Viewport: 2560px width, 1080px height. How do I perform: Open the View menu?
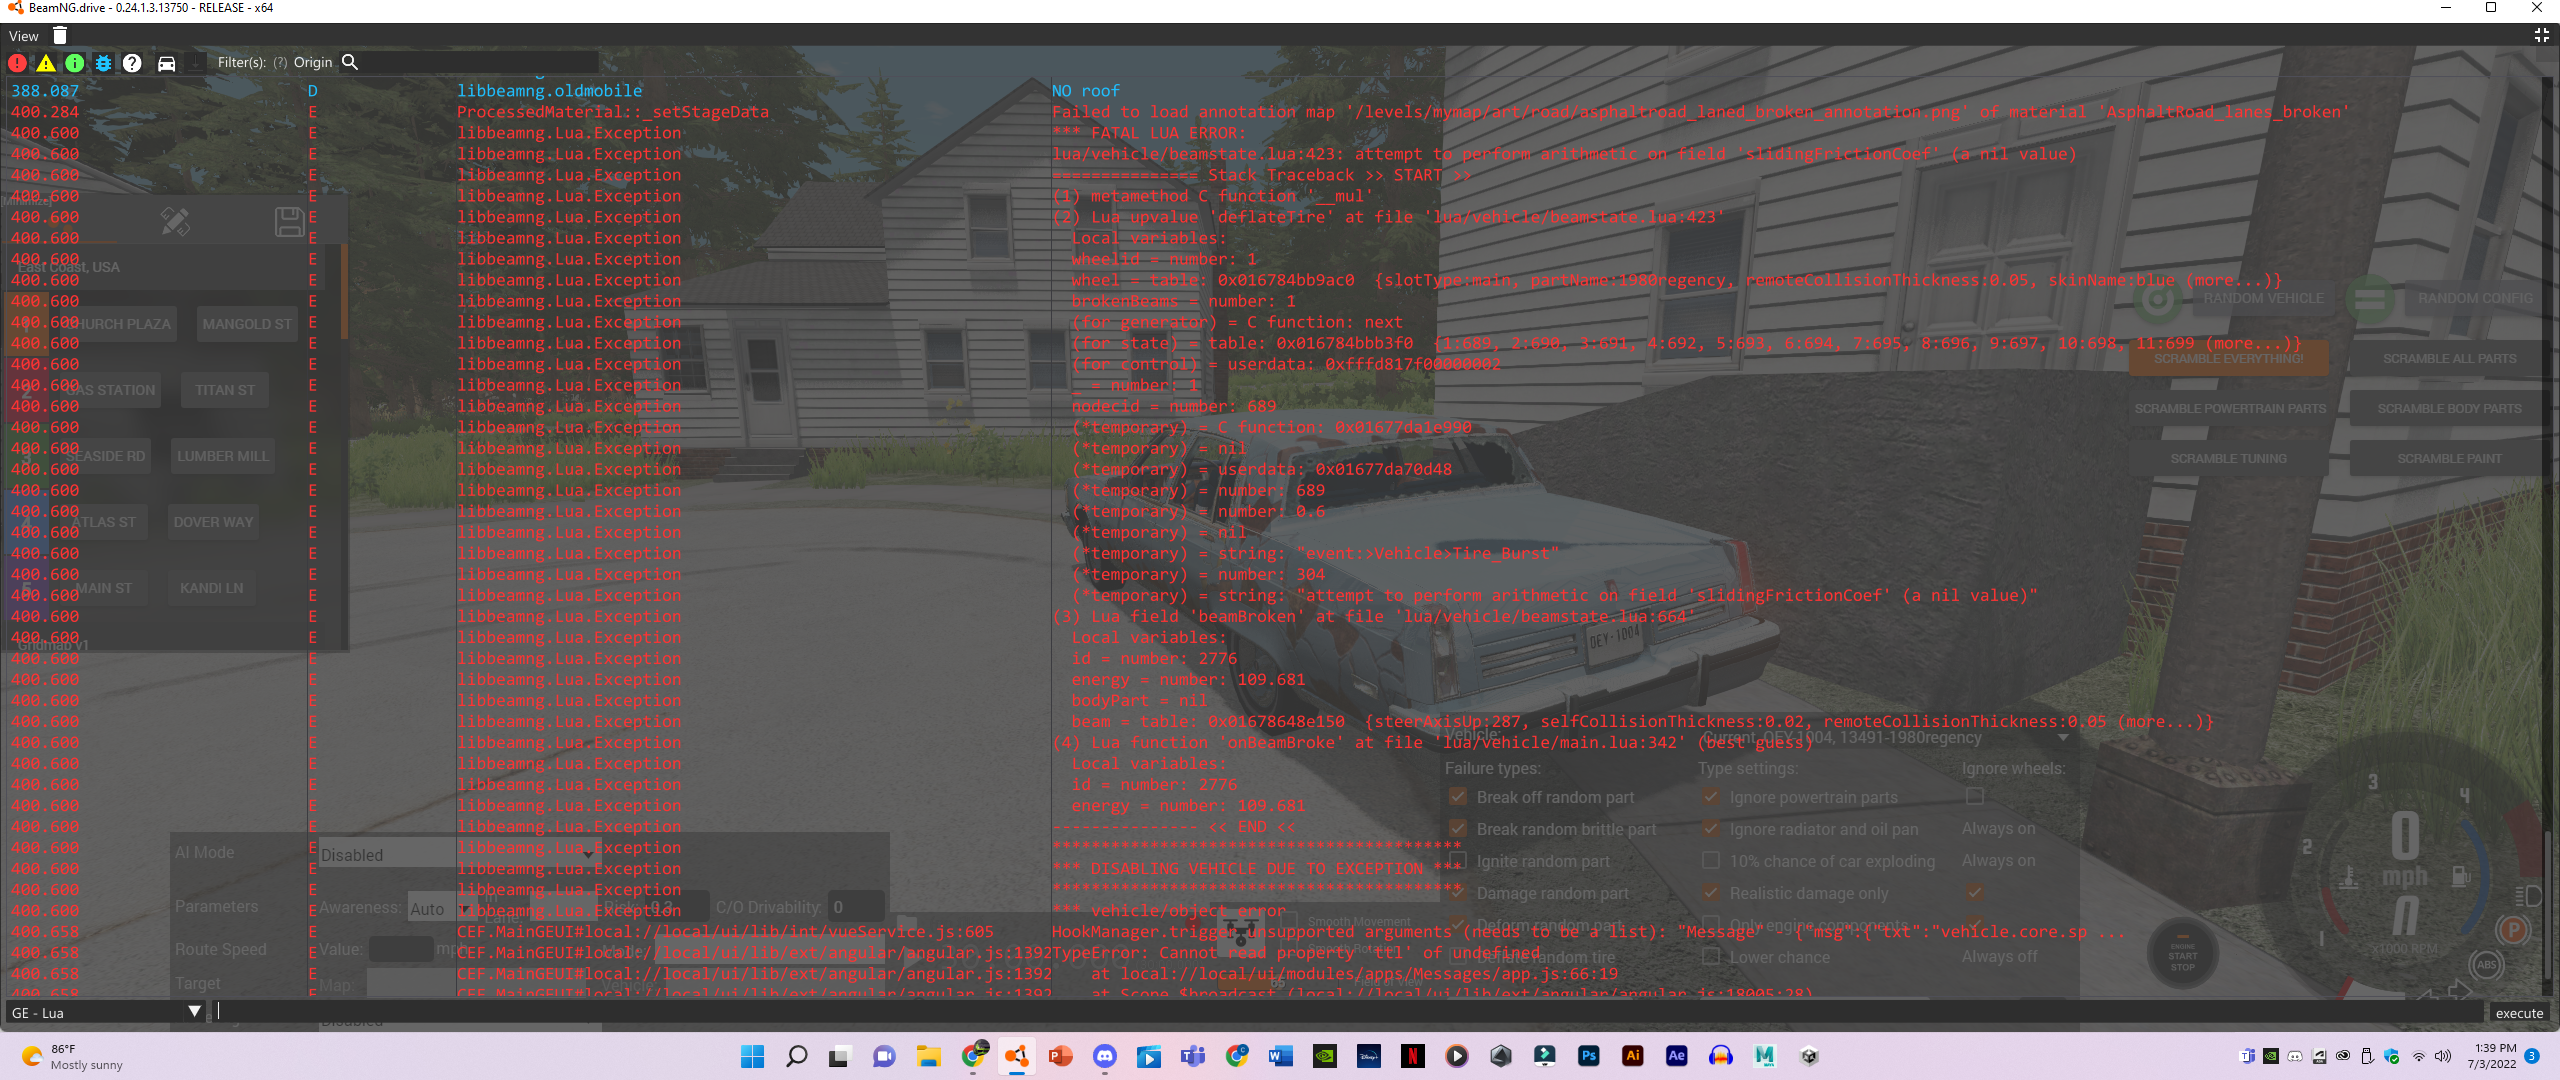pos(23,36)
